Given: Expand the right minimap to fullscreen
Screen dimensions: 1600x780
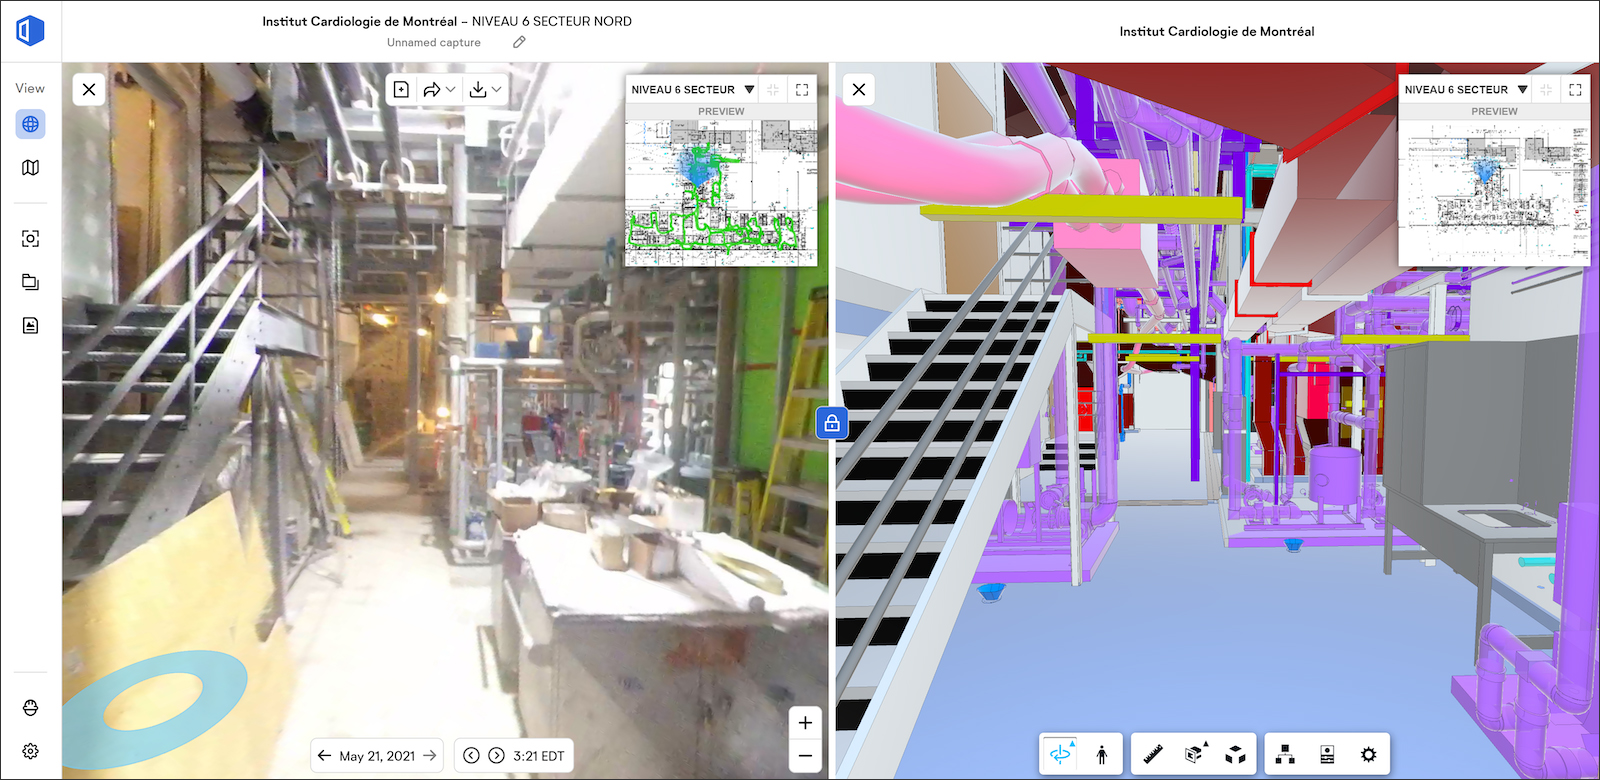Looking at the screenshot, I should tap(1575, 90).
